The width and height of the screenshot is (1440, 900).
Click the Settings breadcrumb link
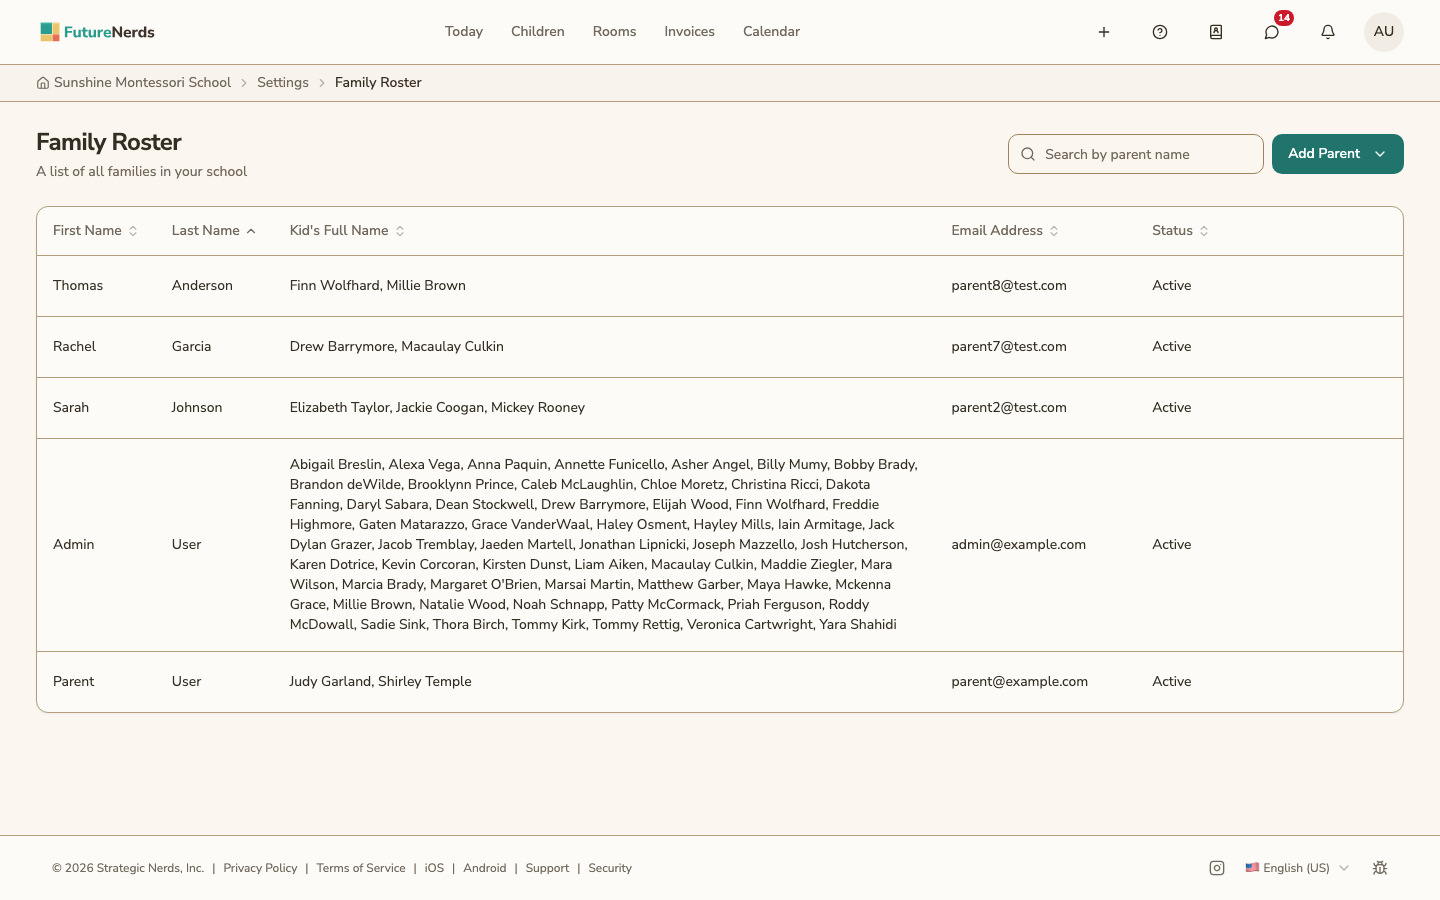point(283,83)
